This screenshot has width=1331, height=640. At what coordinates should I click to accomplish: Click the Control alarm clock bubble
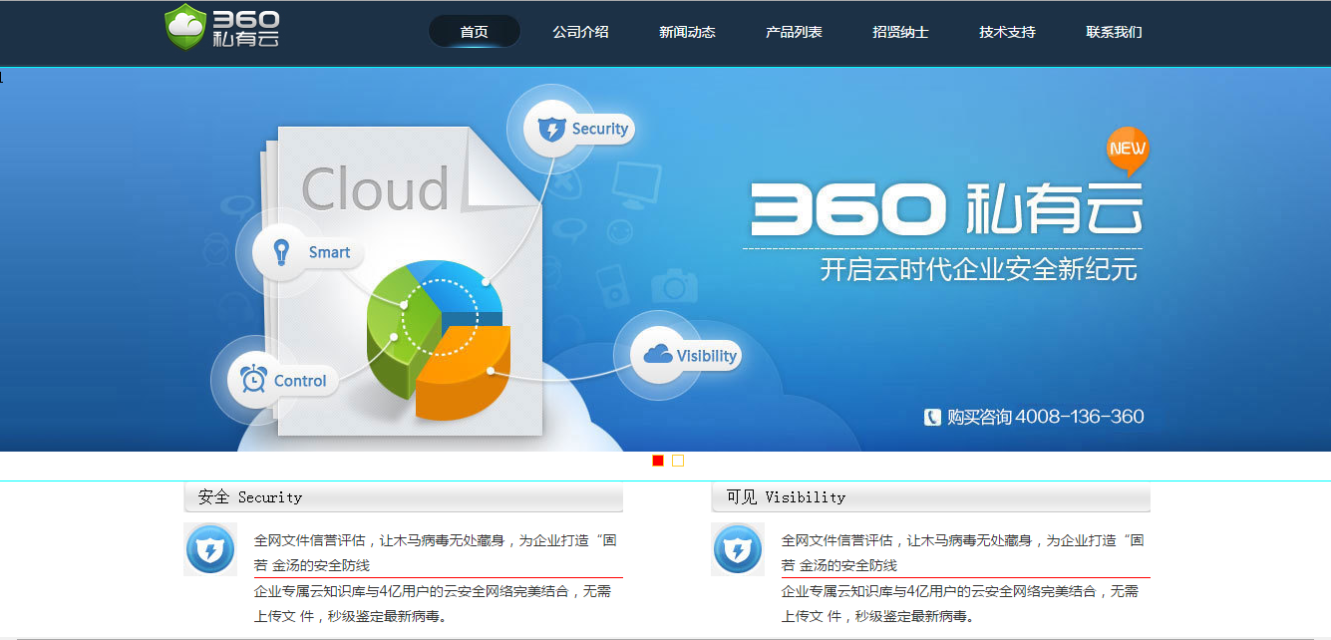pyautogui.click(x=254, y=380)
